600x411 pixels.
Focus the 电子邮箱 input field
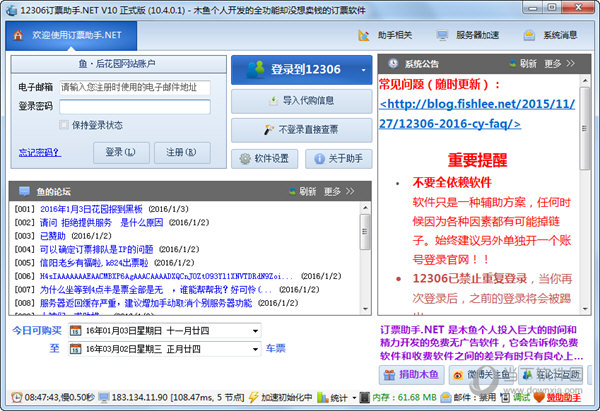(135, 87)
